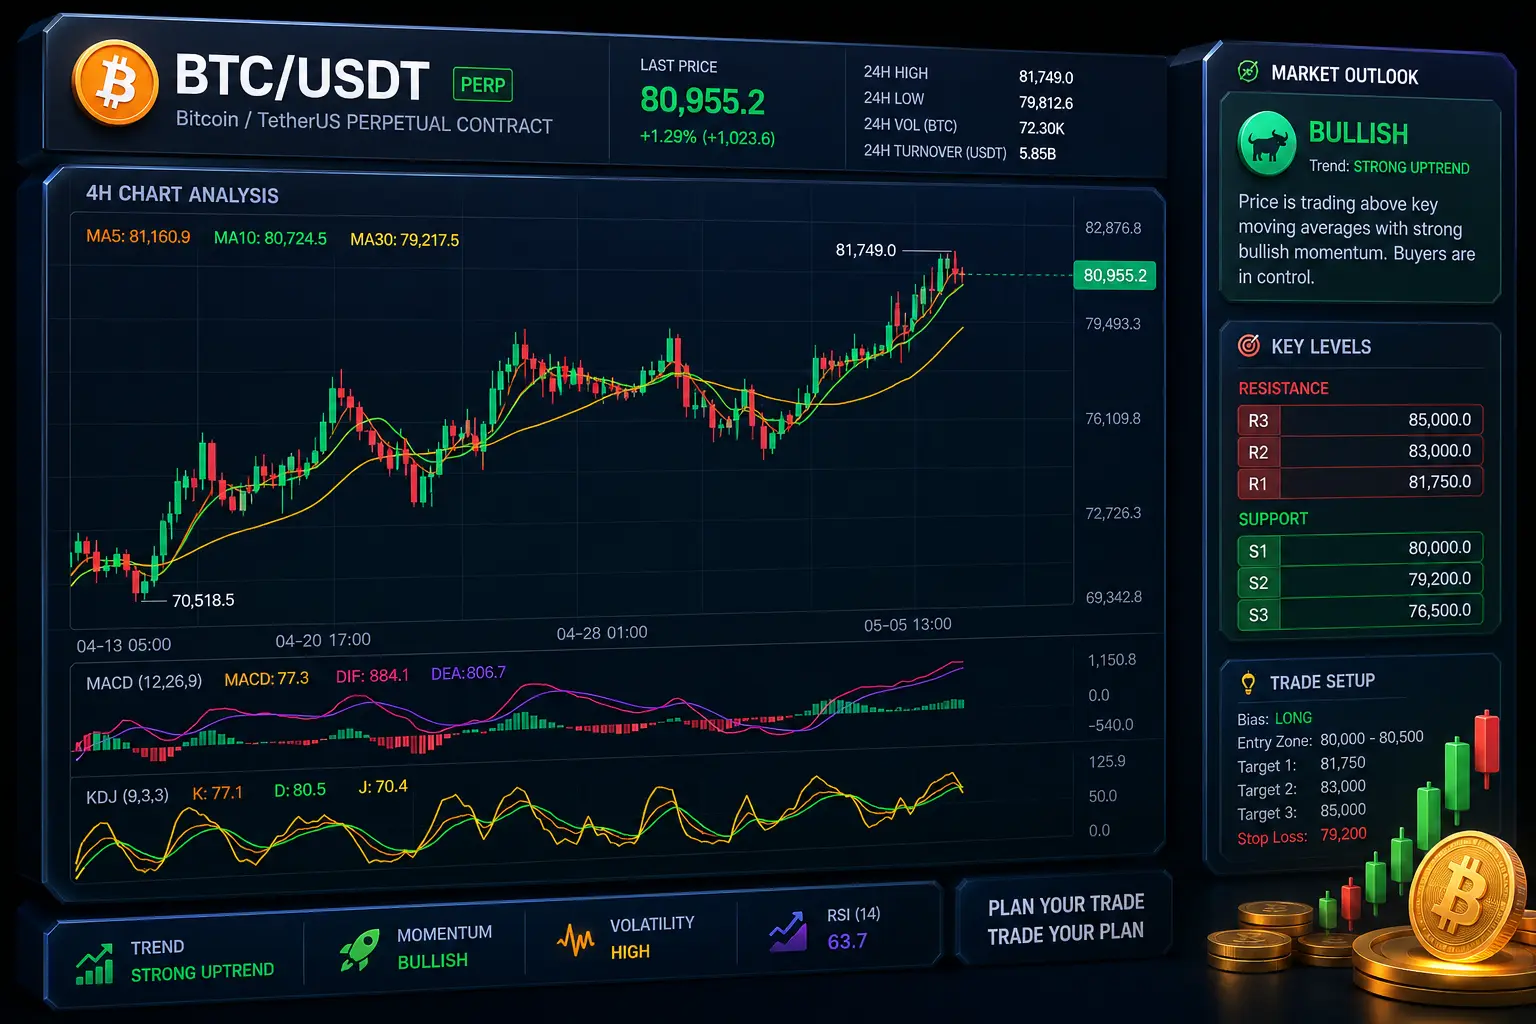Click the orange Bitcoin logo beside BTC/USDT
The image size is (1536, 1024).
click(x=115, y=82)
